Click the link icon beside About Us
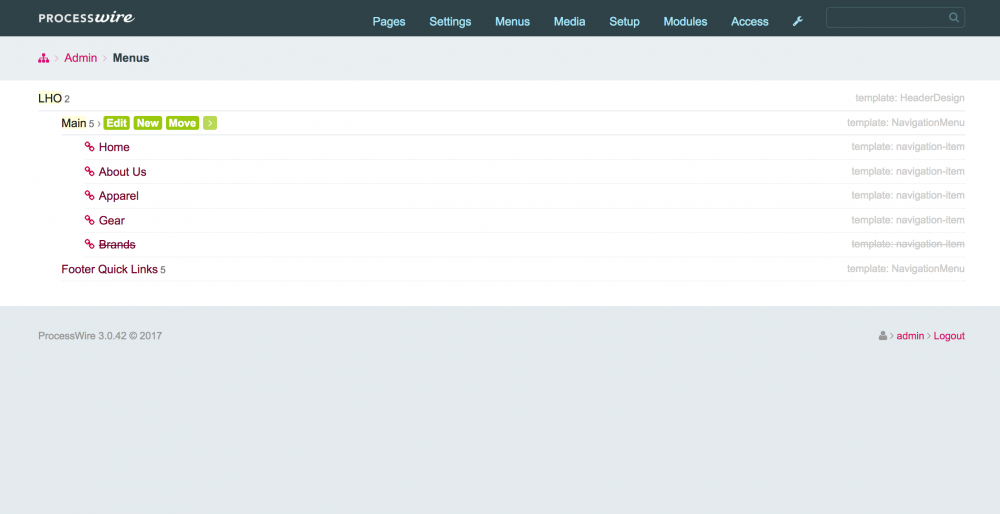 click(89, 172)
